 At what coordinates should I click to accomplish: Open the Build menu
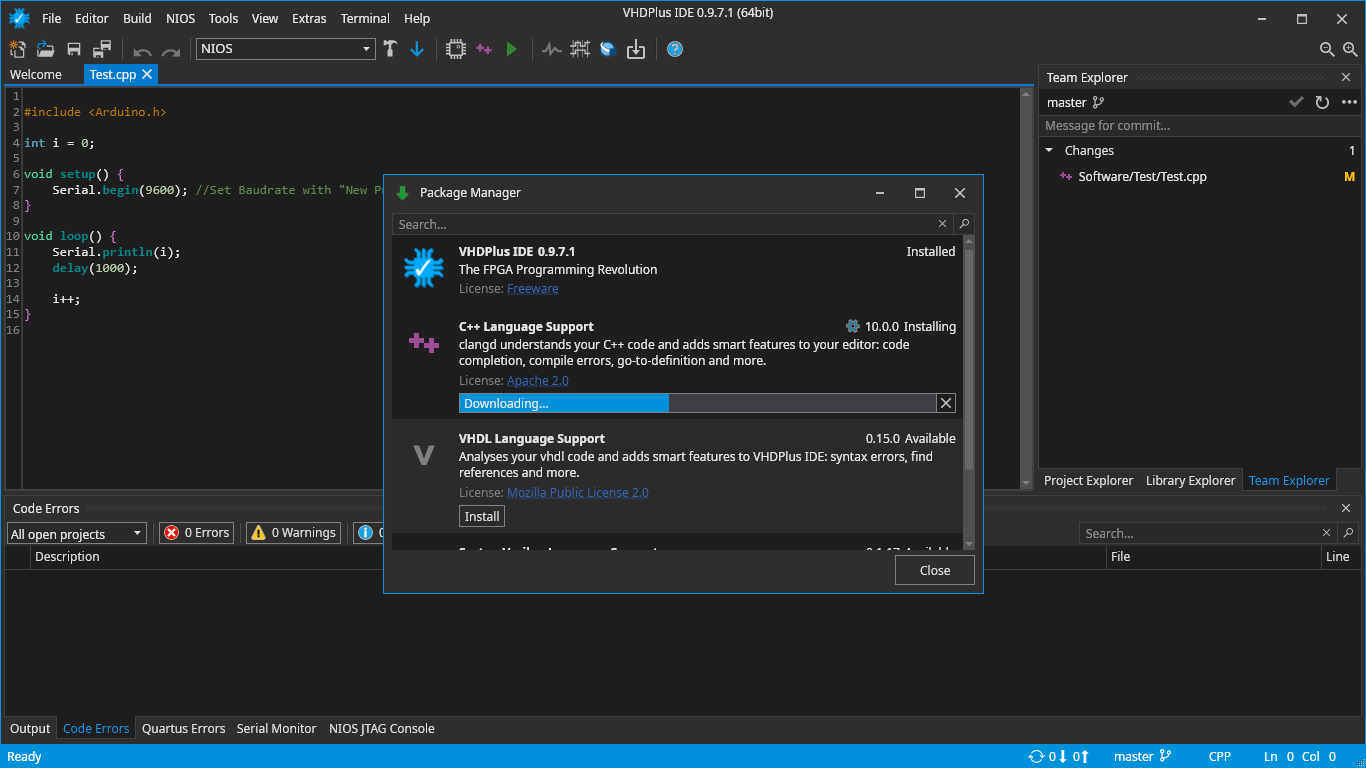(137, 18)
